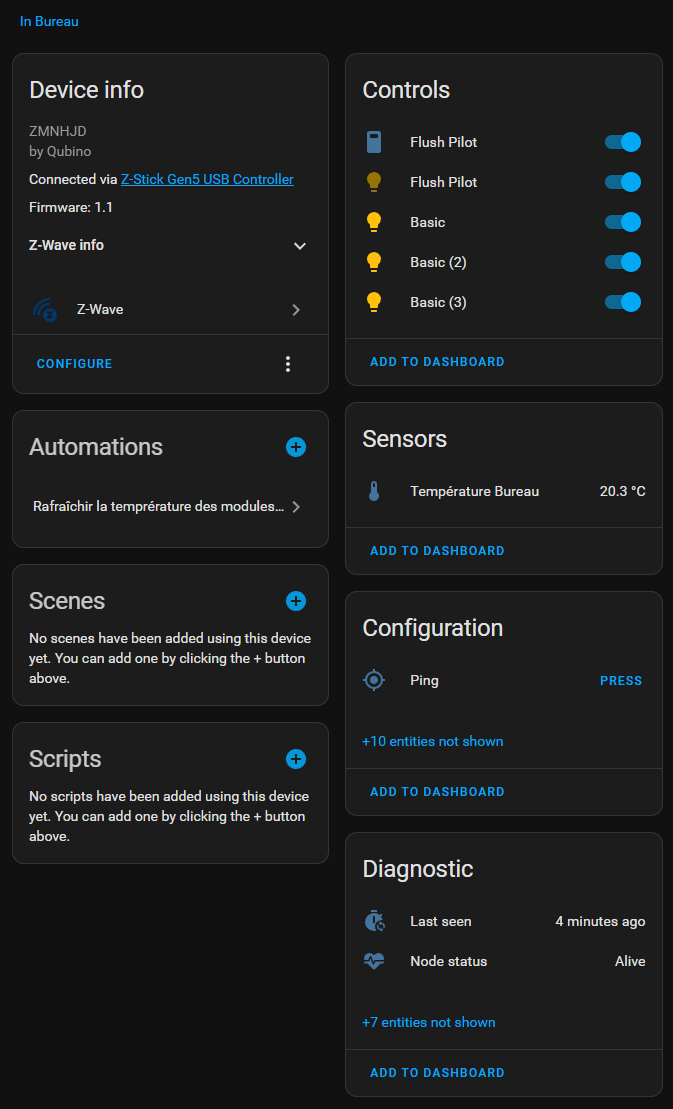
Task: Click the Last seen clock icon
Action: coord(374,921)
